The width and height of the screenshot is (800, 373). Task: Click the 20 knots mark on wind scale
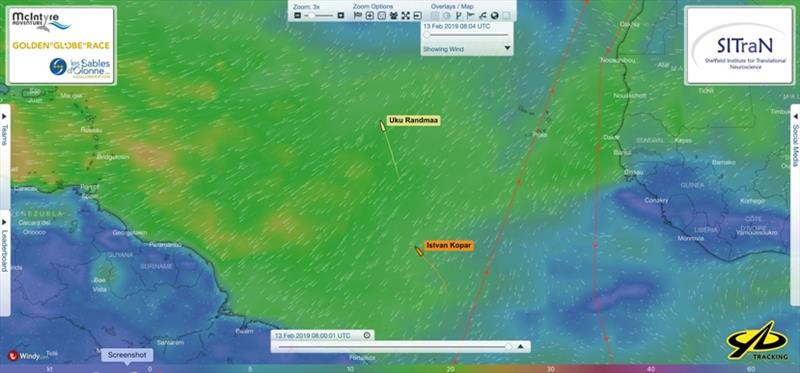pos(451,368)
